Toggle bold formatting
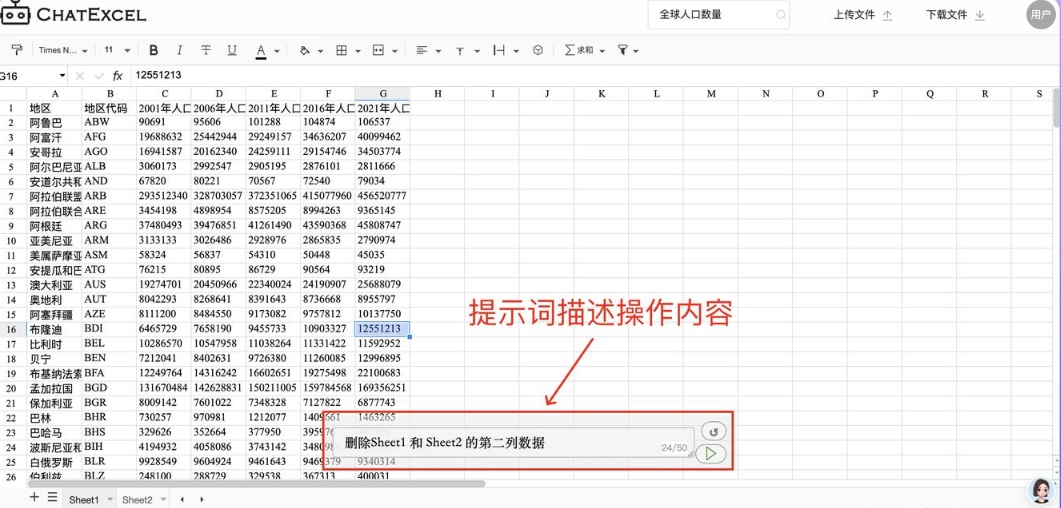The height and width of the screenshot is (508, 1061). point(153,50)
